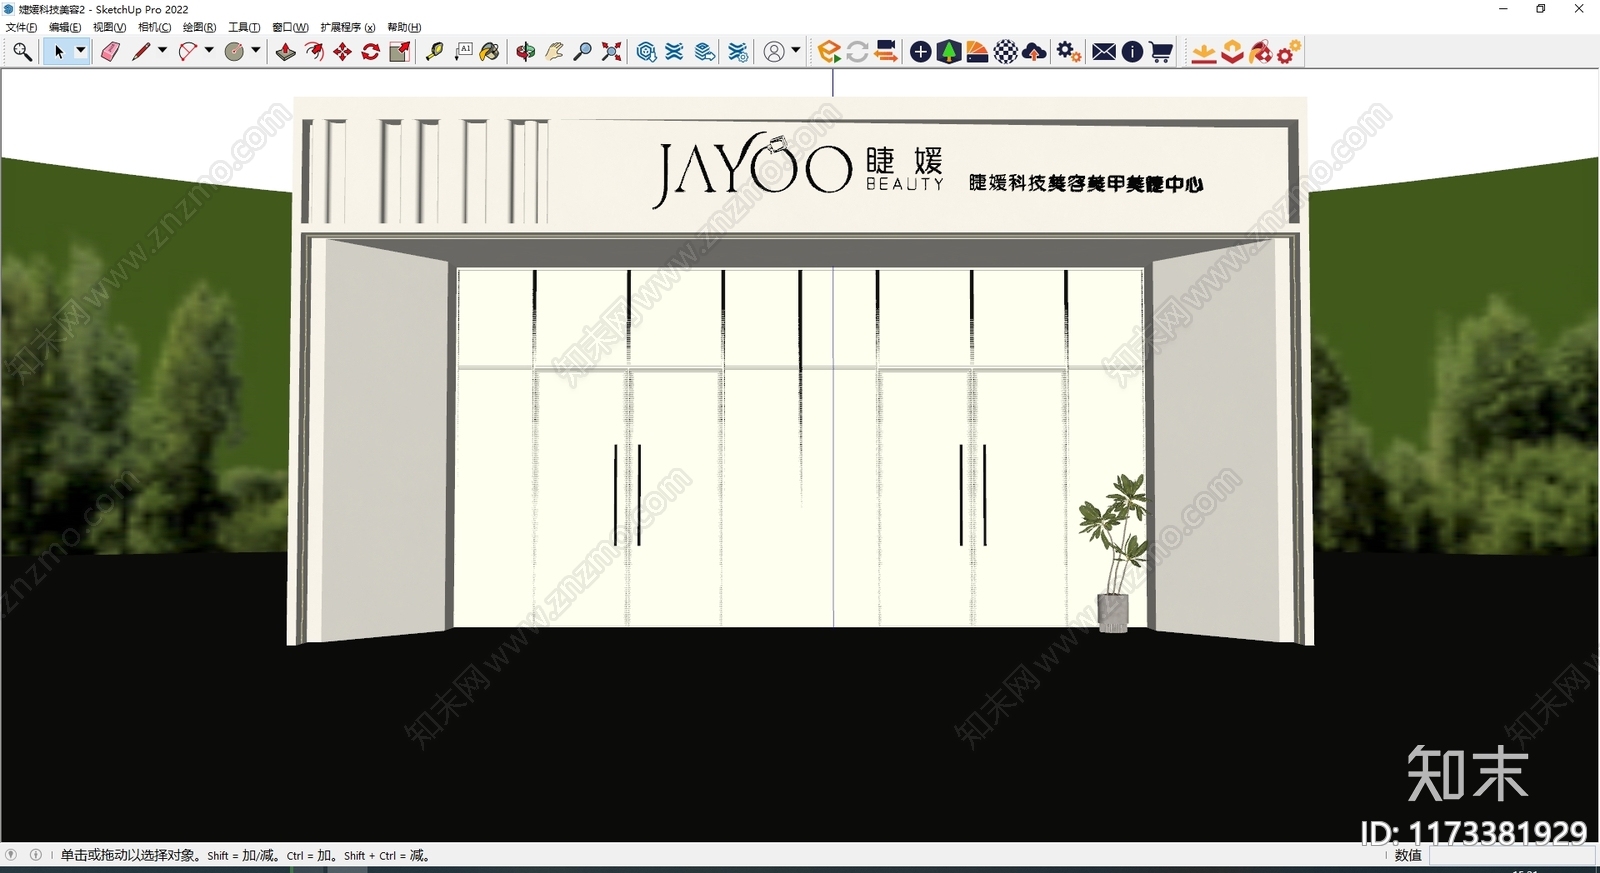Start the Enscape render icon
This screenshot has width=1600, height=873.
829,52
